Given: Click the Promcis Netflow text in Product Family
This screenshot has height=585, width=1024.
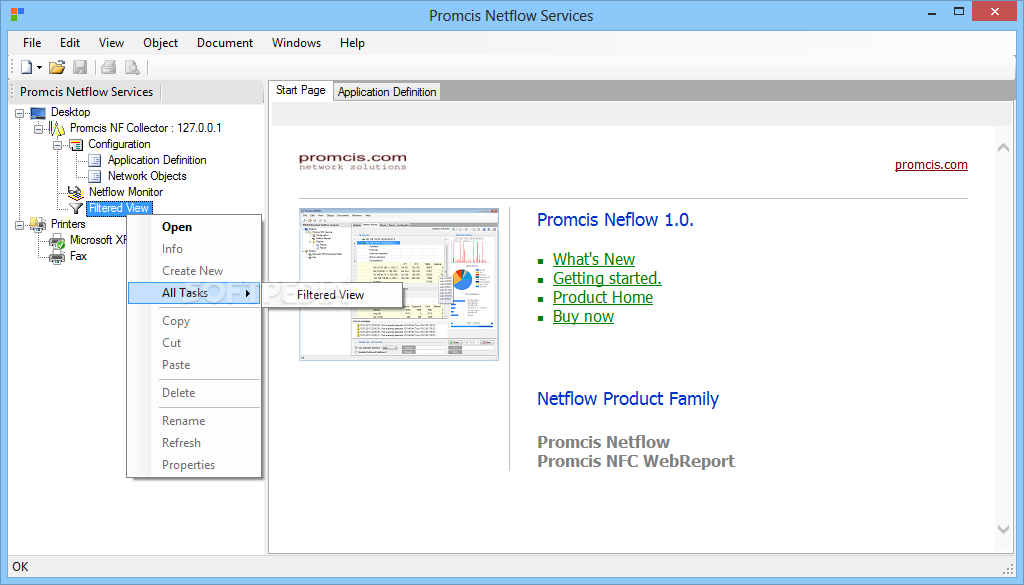Looking at the screenshot, I should point(603,442).
